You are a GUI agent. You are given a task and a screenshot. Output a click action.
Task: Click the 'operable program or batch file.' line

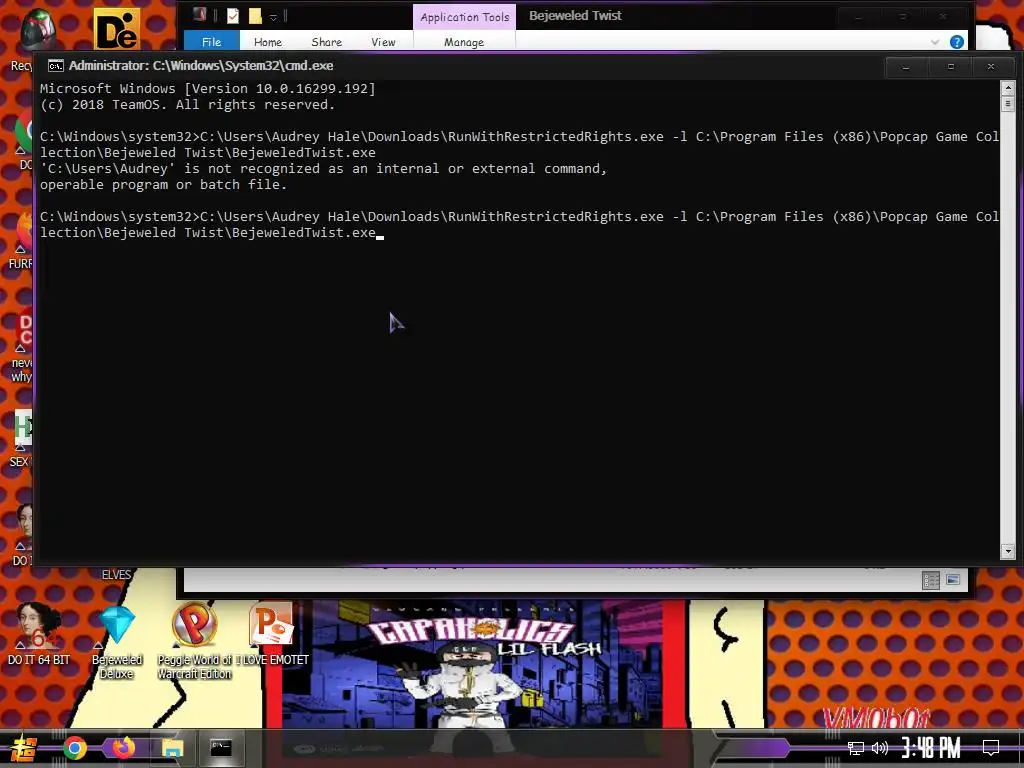click(x=163, y=185)
